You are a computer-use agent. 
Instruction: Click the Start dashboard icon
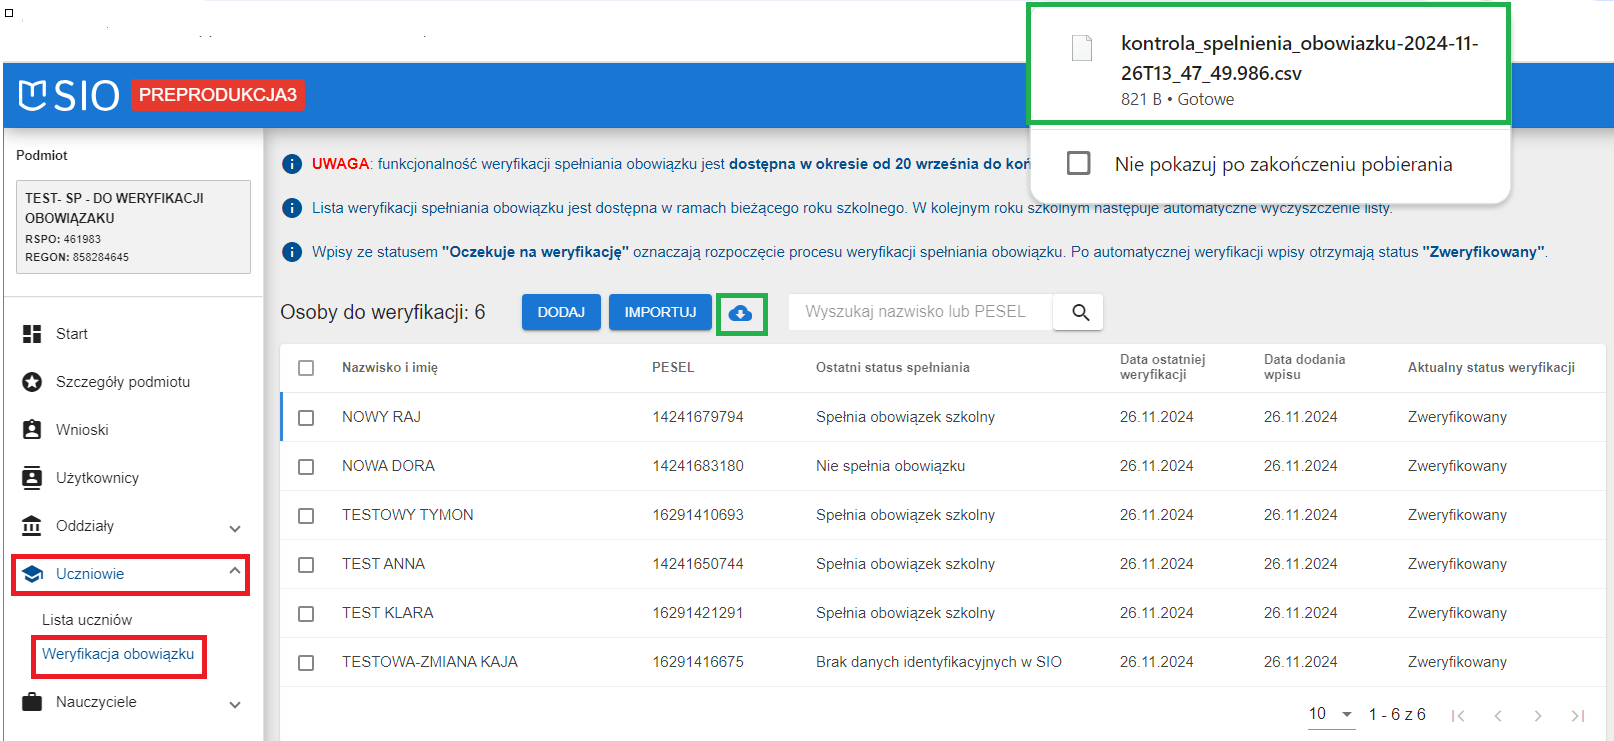tap(32, 334)
